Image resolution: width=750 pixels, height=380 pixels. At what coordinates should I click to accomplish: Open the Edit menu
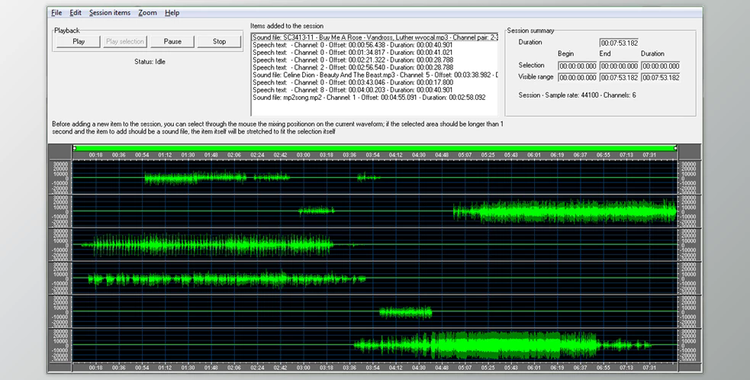coord(76,13)
